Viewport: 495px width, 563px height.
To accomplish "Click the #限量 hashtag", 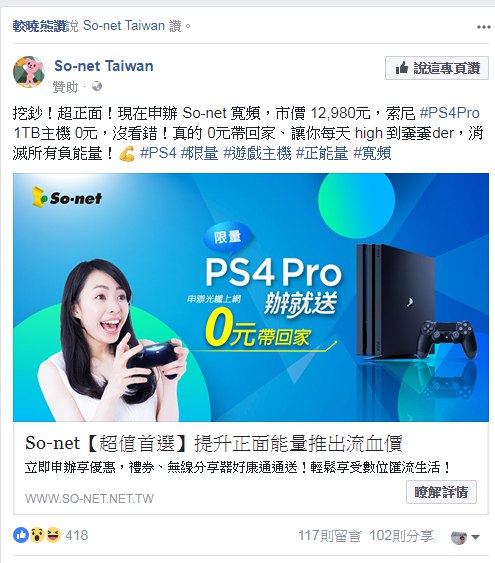I will [x=199, y=154].
